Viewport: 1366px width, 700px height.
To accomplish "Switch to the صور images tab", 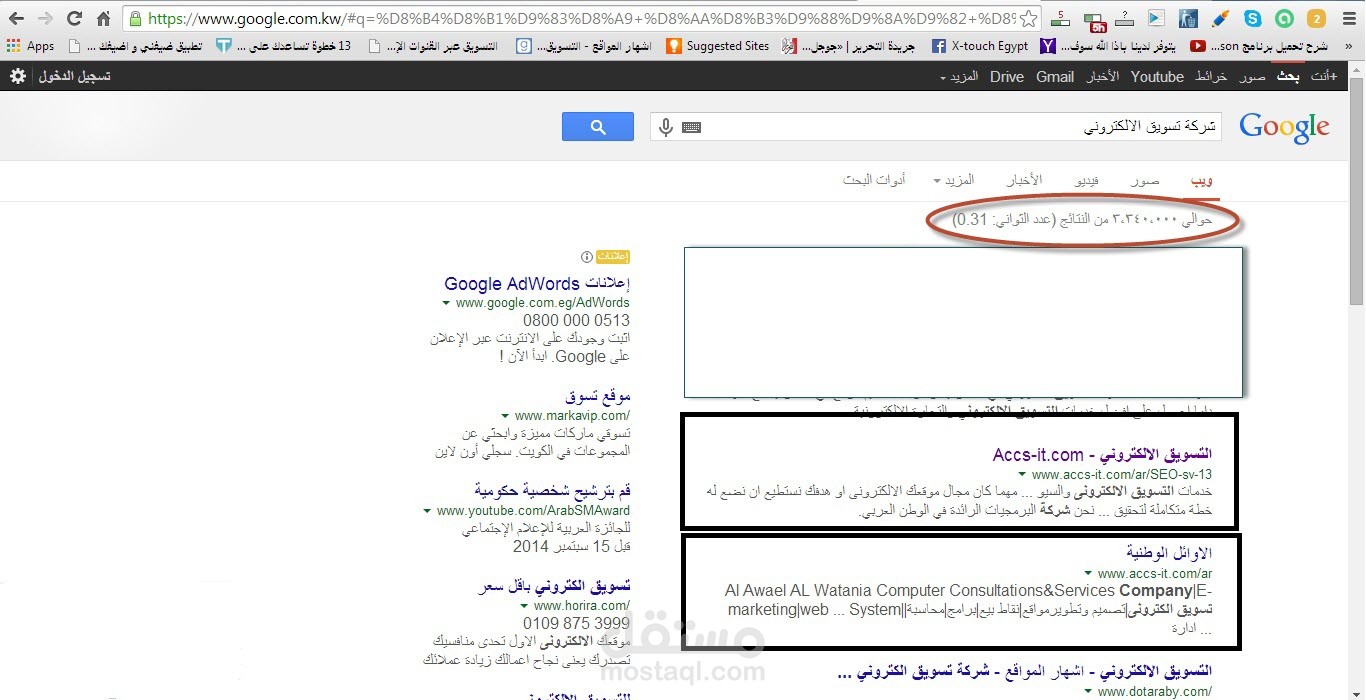I will [x=1145, y=180].
